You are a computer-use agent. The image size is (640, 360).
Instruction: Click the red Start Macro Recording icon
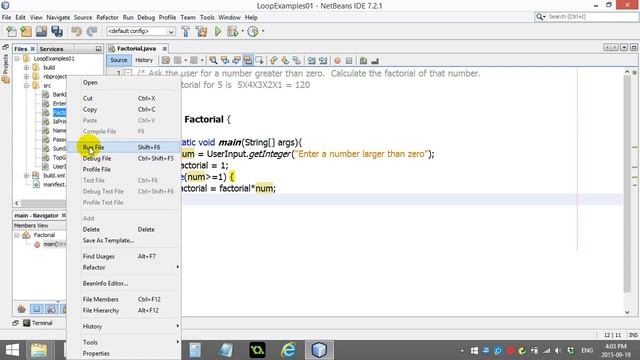(x=338, y=60)
